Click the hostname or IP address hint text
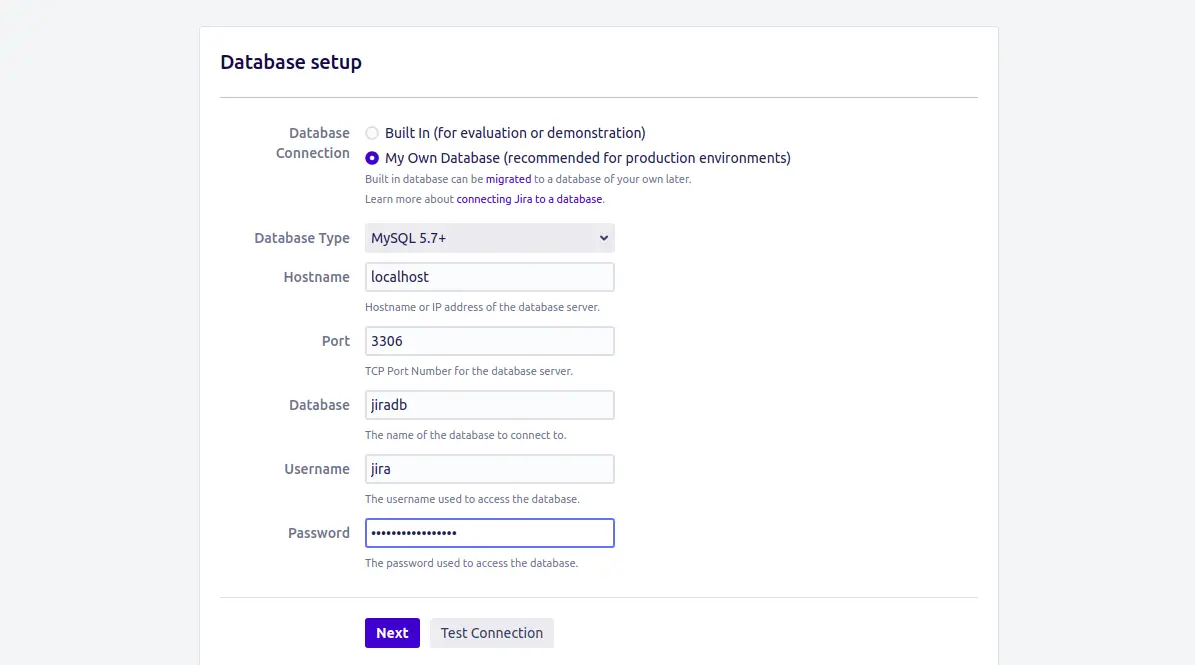 482,308
